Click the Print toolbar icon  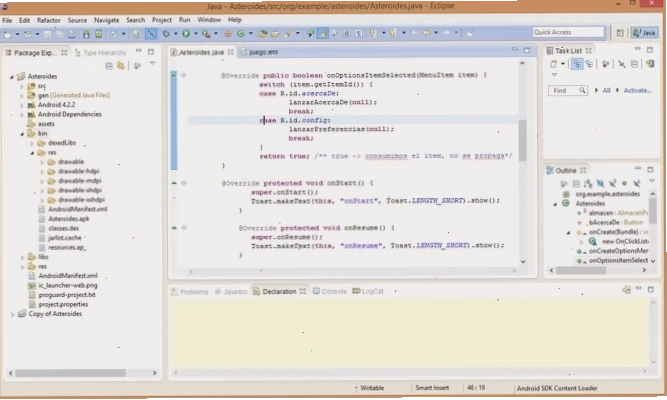pyautogui.click(x=71, y=34)
